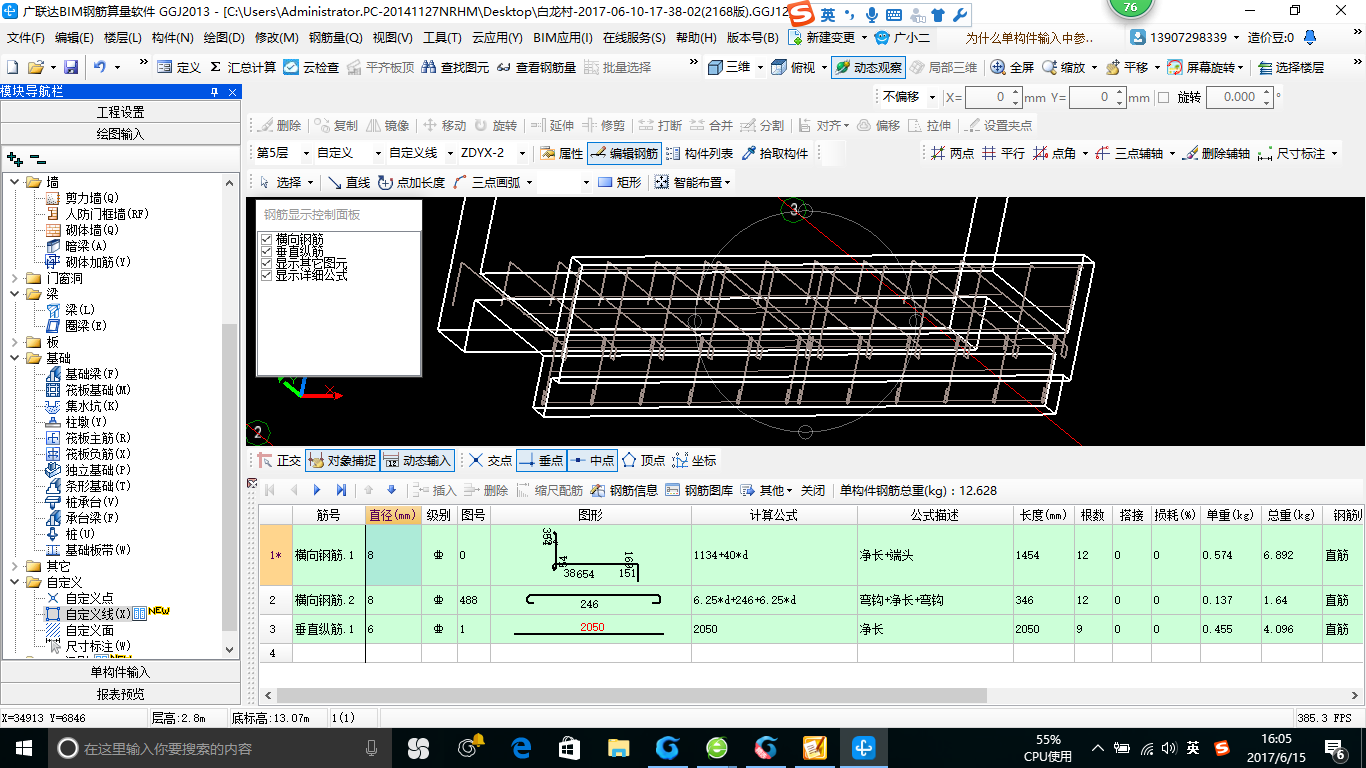Toggle 中点 midpoint snap
This screenshot has width=1366, height=768.
coord(591,460)
